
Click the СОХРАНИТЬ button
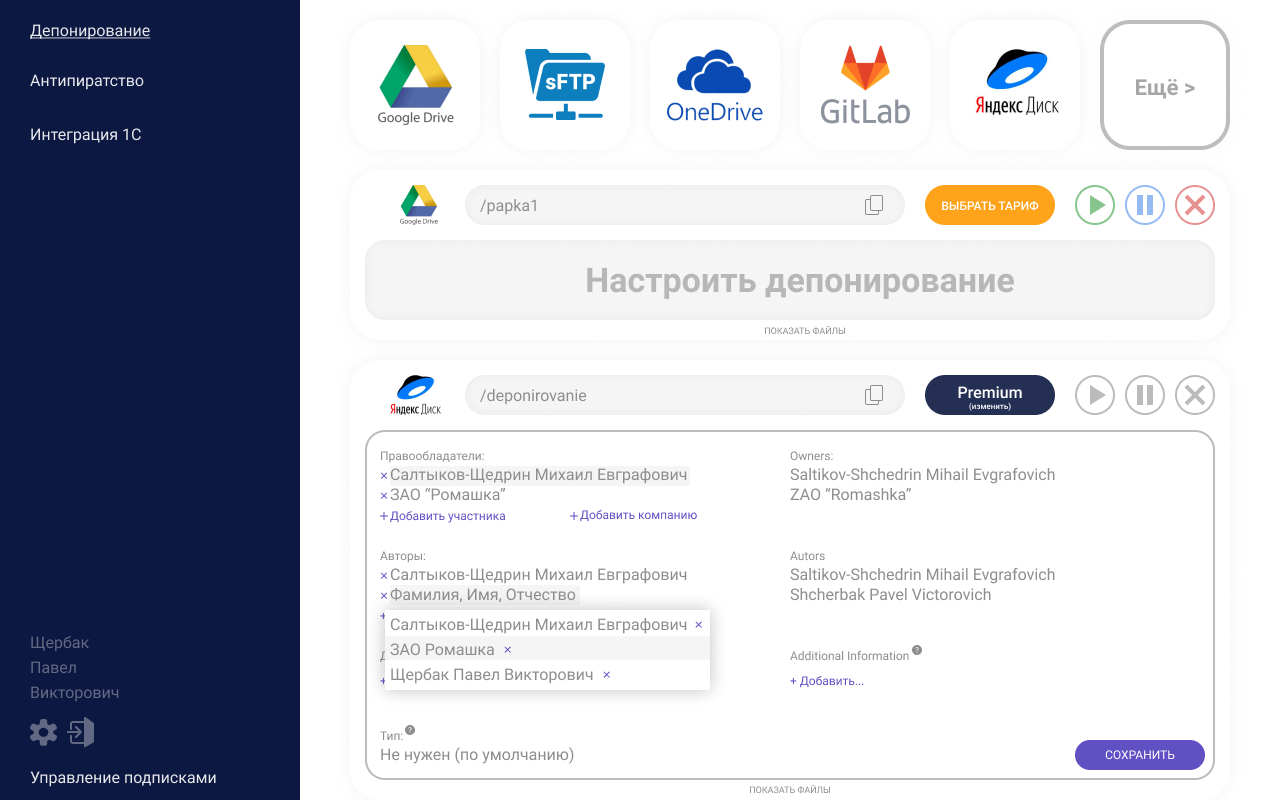(1140, 755)
